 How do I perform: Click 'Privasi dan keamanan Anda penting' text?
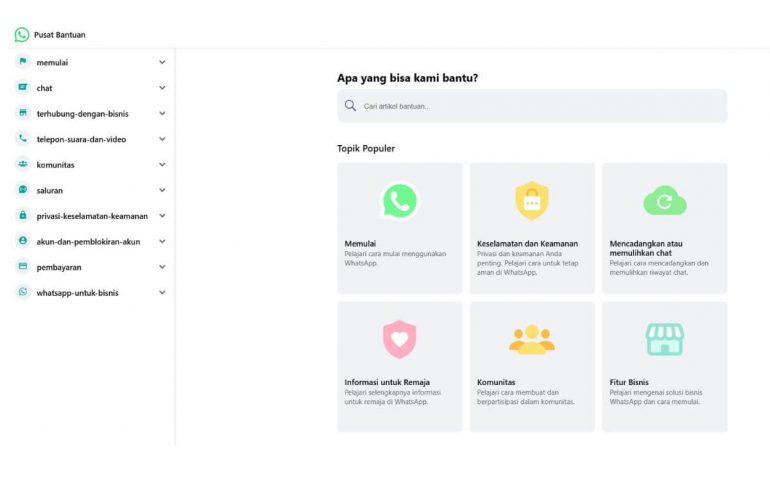pyautogui.click(x=527, y=263)
